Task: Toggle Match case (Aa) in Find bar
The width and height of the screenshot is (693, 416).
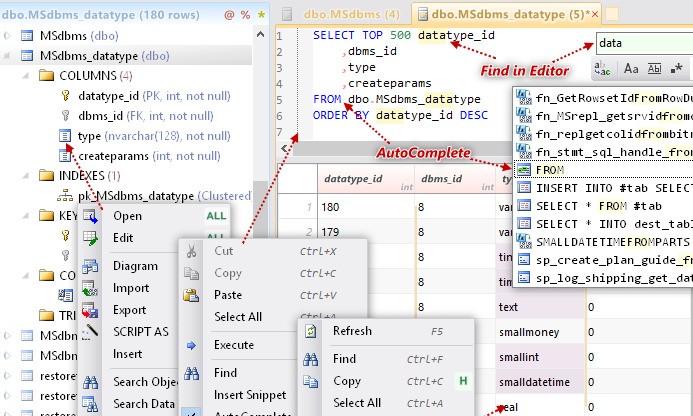Action: 631,69
